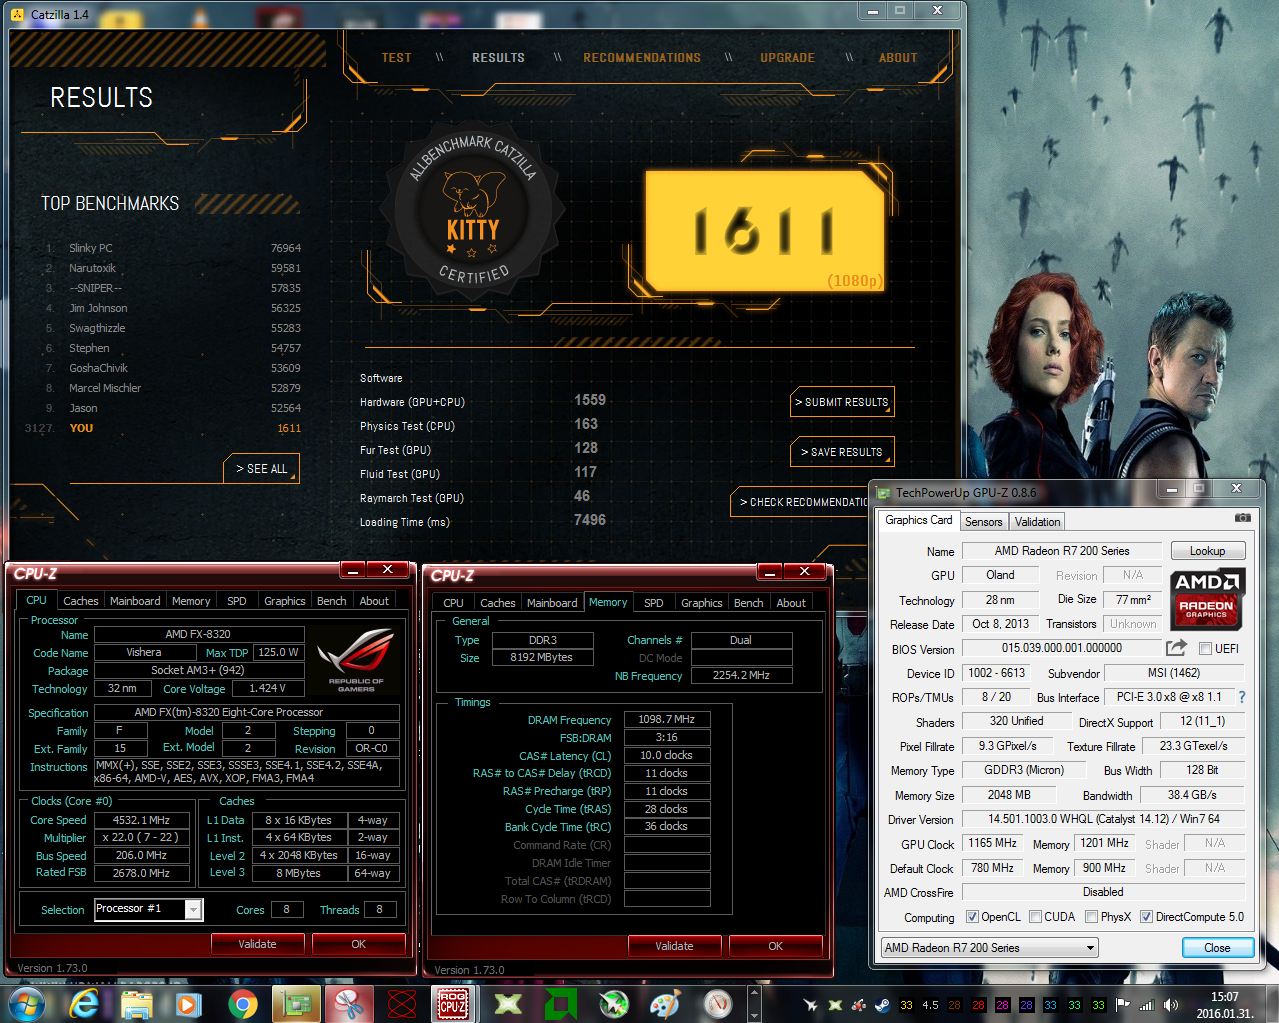Viewport: 1279px width, 1023px height.
Task: Open the ABOUT section in Catzilla
Action: (x=898, y=57)
